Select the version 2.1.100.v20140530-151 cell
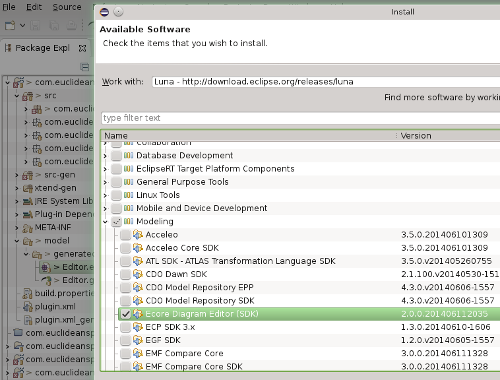This screenshot has width=500, height=380. [450, 274]
